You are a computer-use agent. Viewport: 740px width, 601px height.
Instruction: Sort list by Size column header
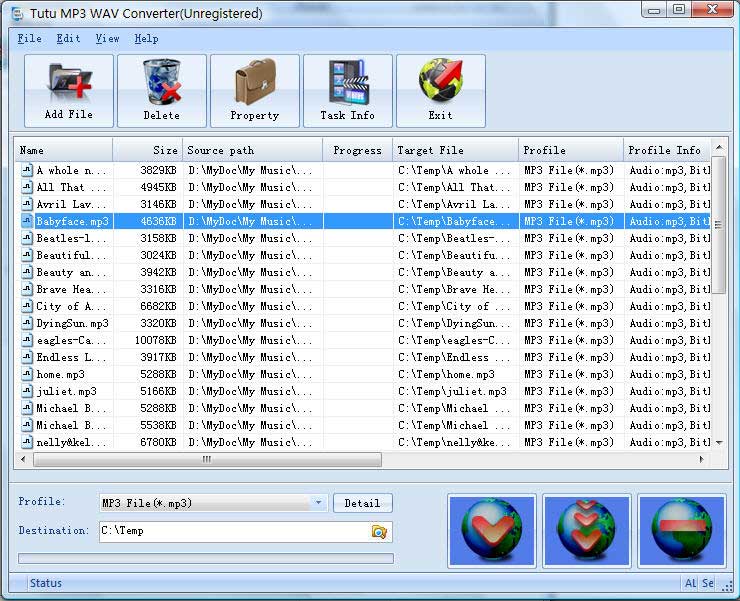[x=148, y=150]
